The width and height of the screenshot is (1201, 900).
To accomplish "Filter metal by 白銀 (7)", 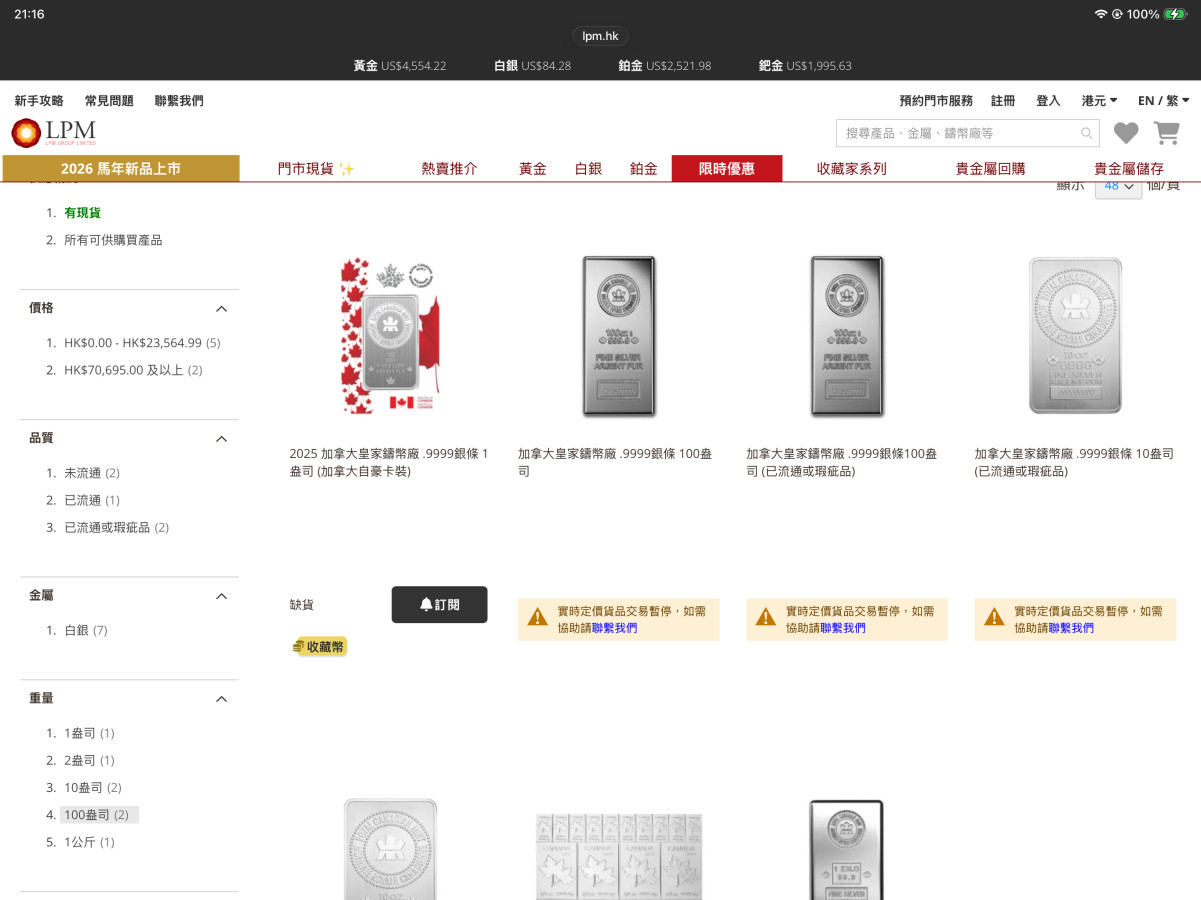I will [86, 630].
